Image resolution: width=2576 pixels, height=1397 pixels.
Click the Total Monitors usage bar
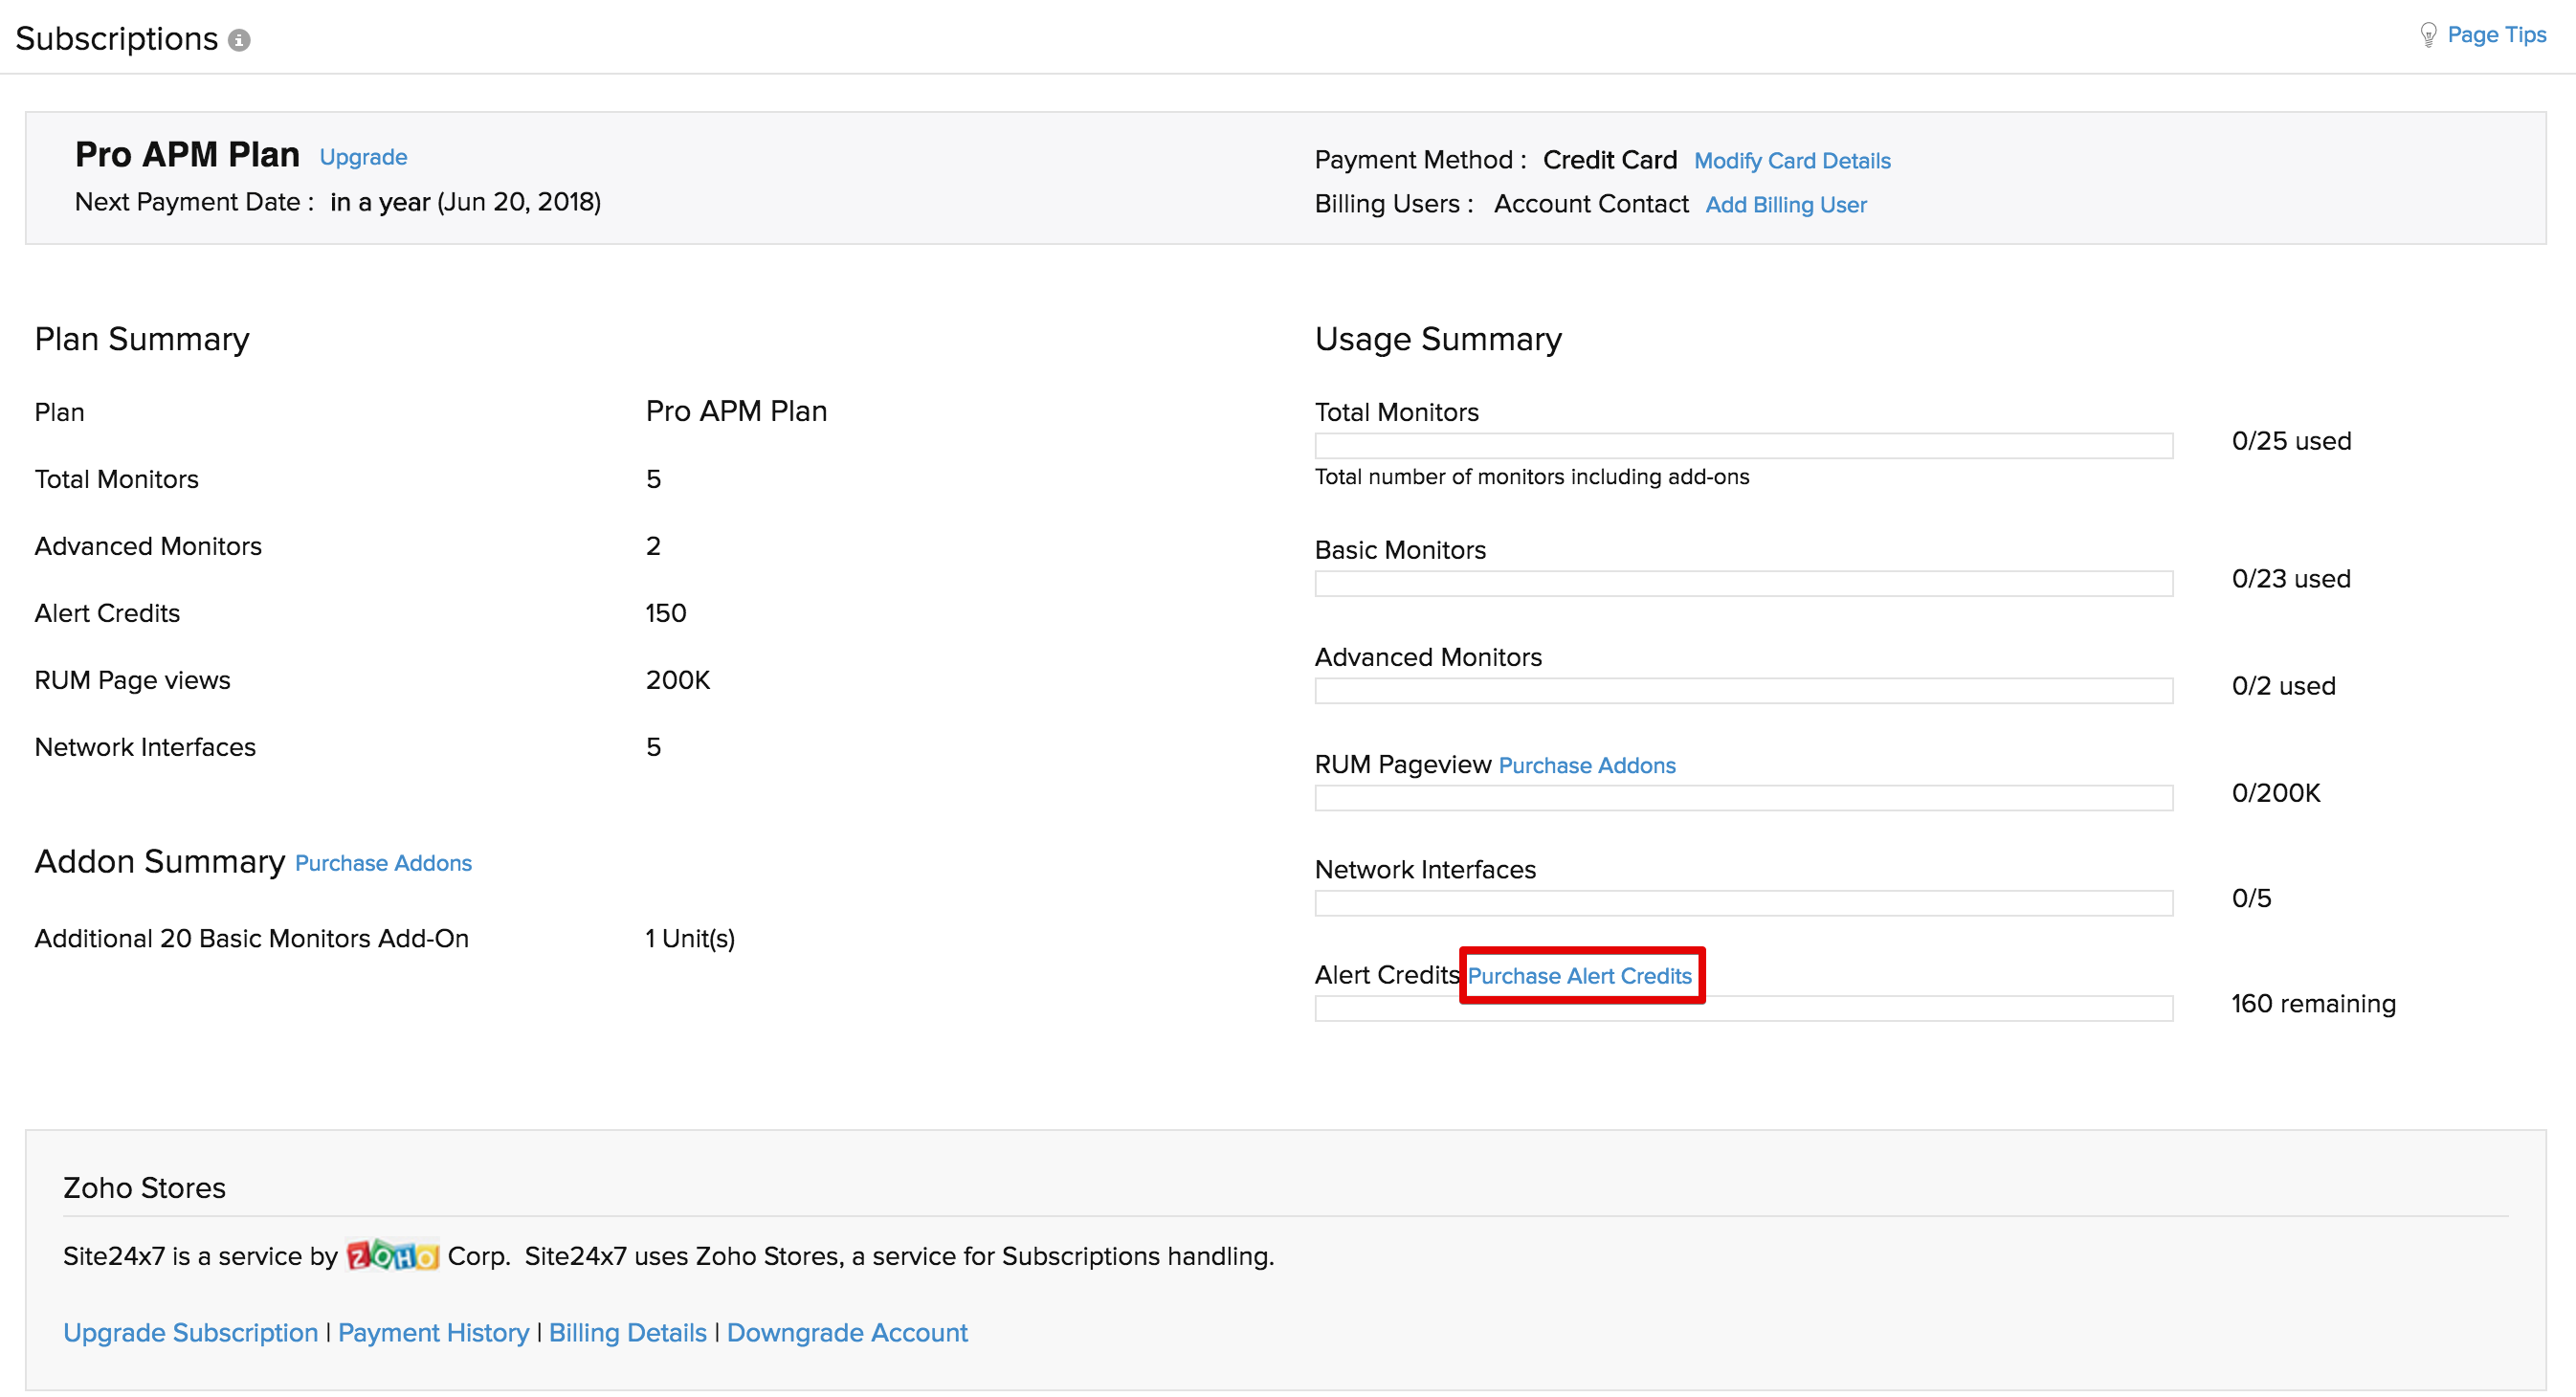pyautogui.click(x=1743, y=446)
